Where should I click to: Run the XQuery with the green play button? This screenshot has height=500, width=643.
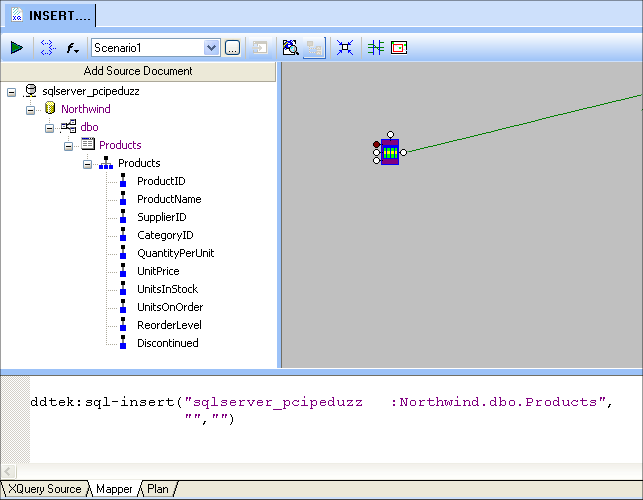coord(17,48)
